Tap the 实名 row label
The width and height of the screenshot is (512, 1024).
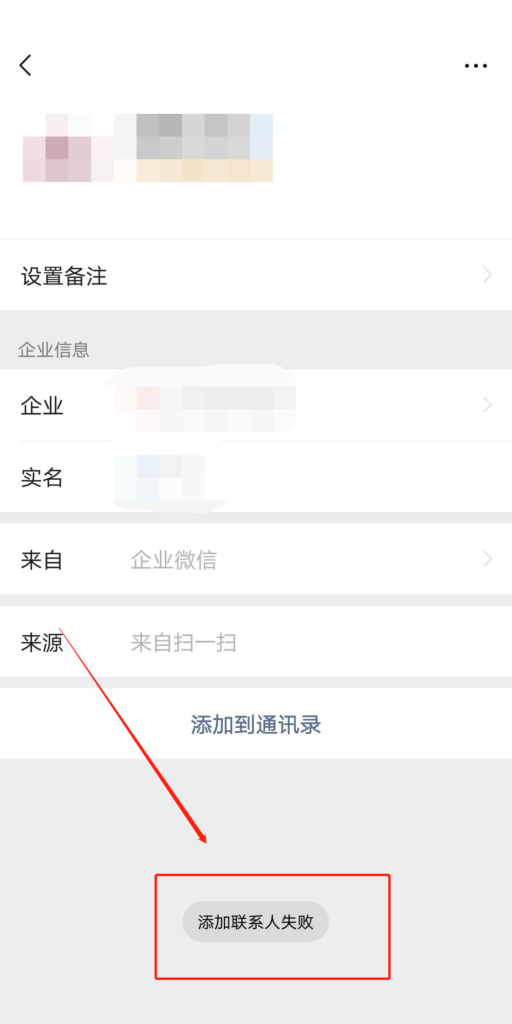pyautogui.click(x=42, y=478)
